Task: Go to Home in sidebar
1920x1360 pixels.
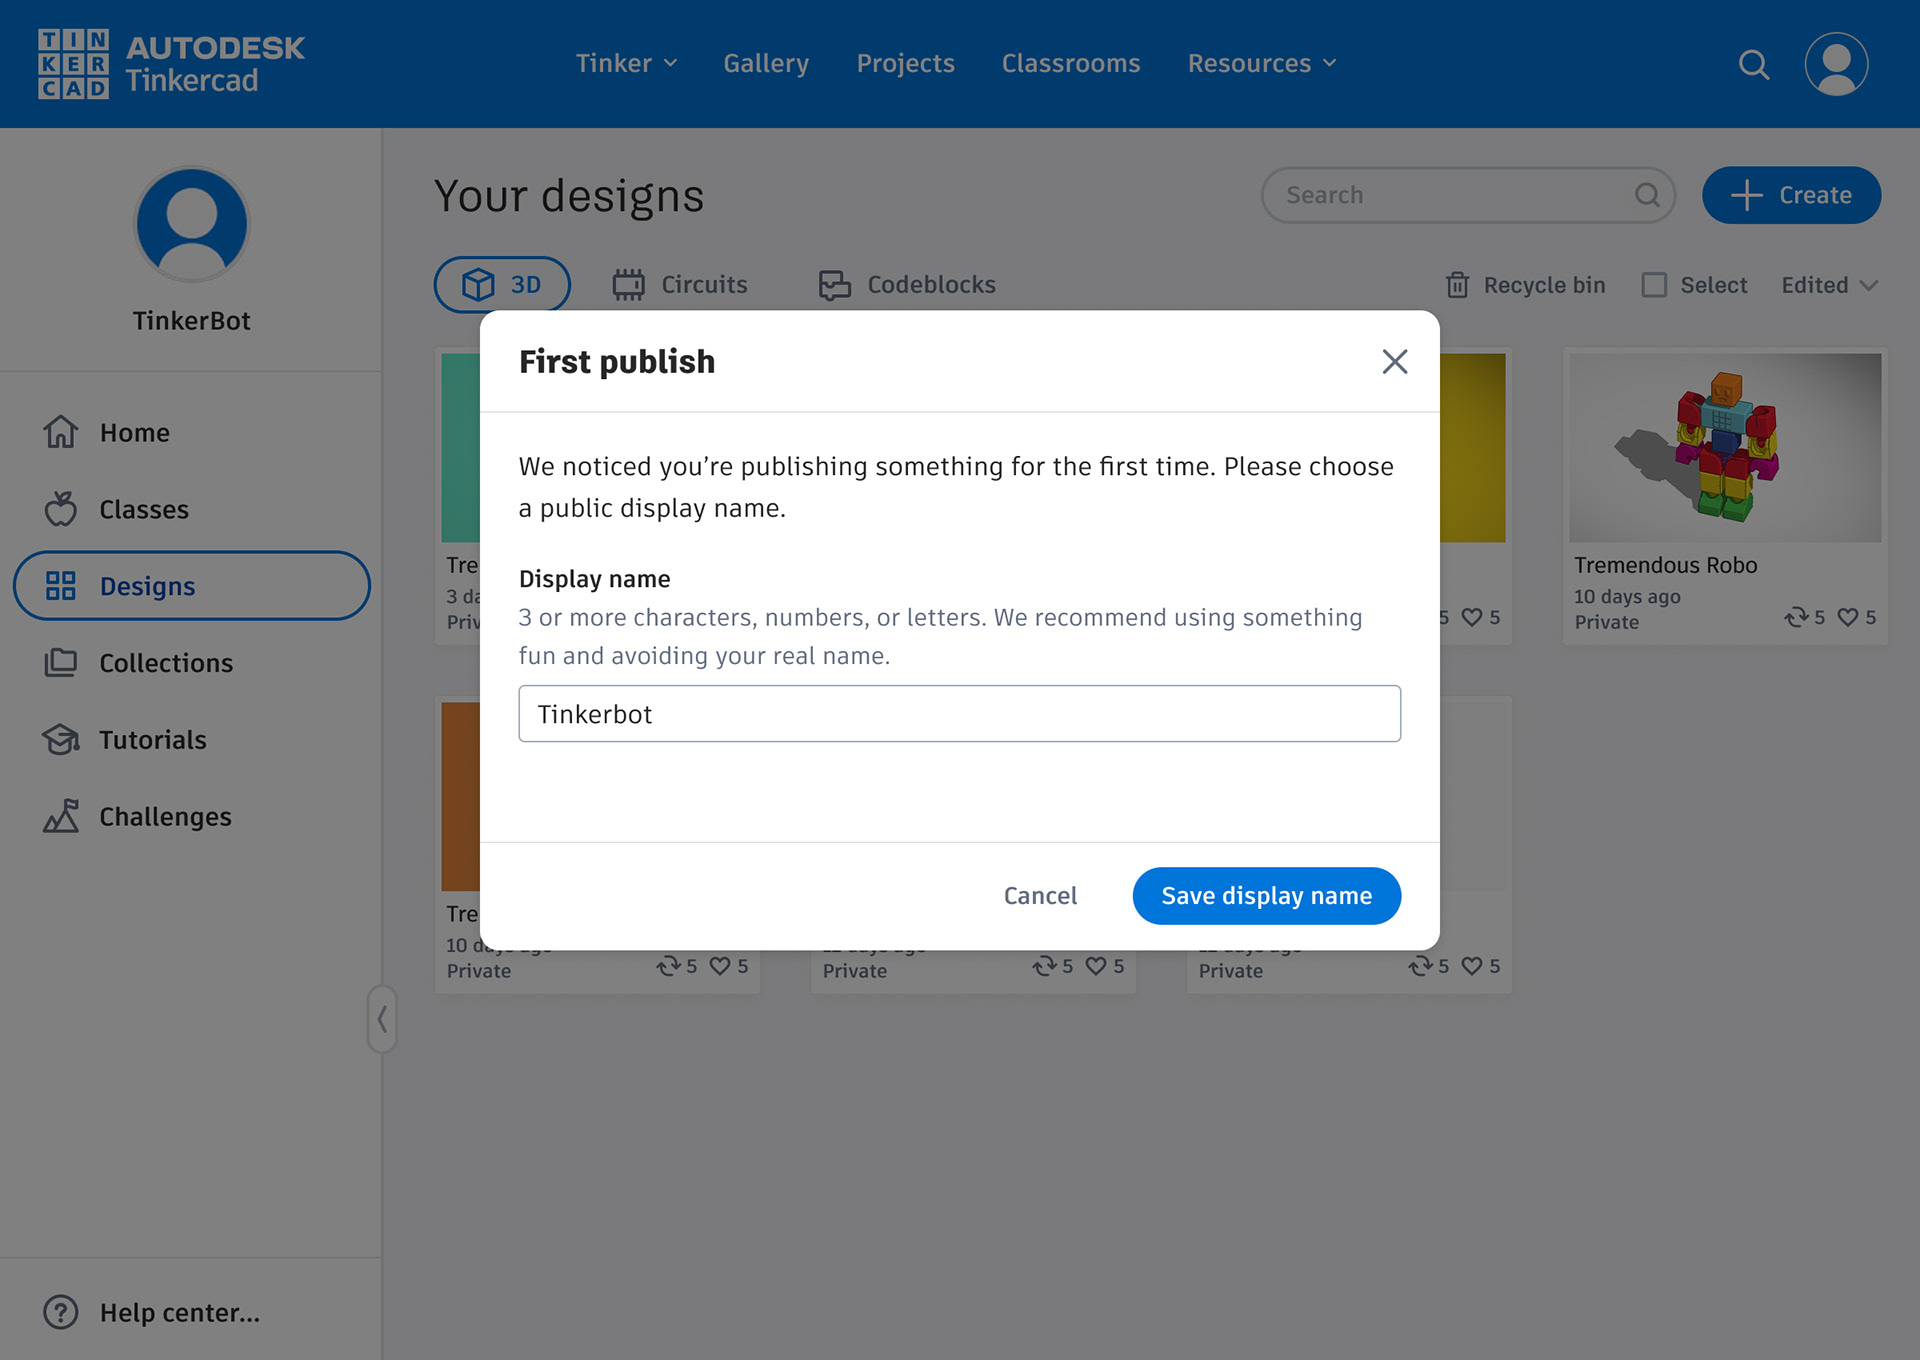Action: coord(134,433)
